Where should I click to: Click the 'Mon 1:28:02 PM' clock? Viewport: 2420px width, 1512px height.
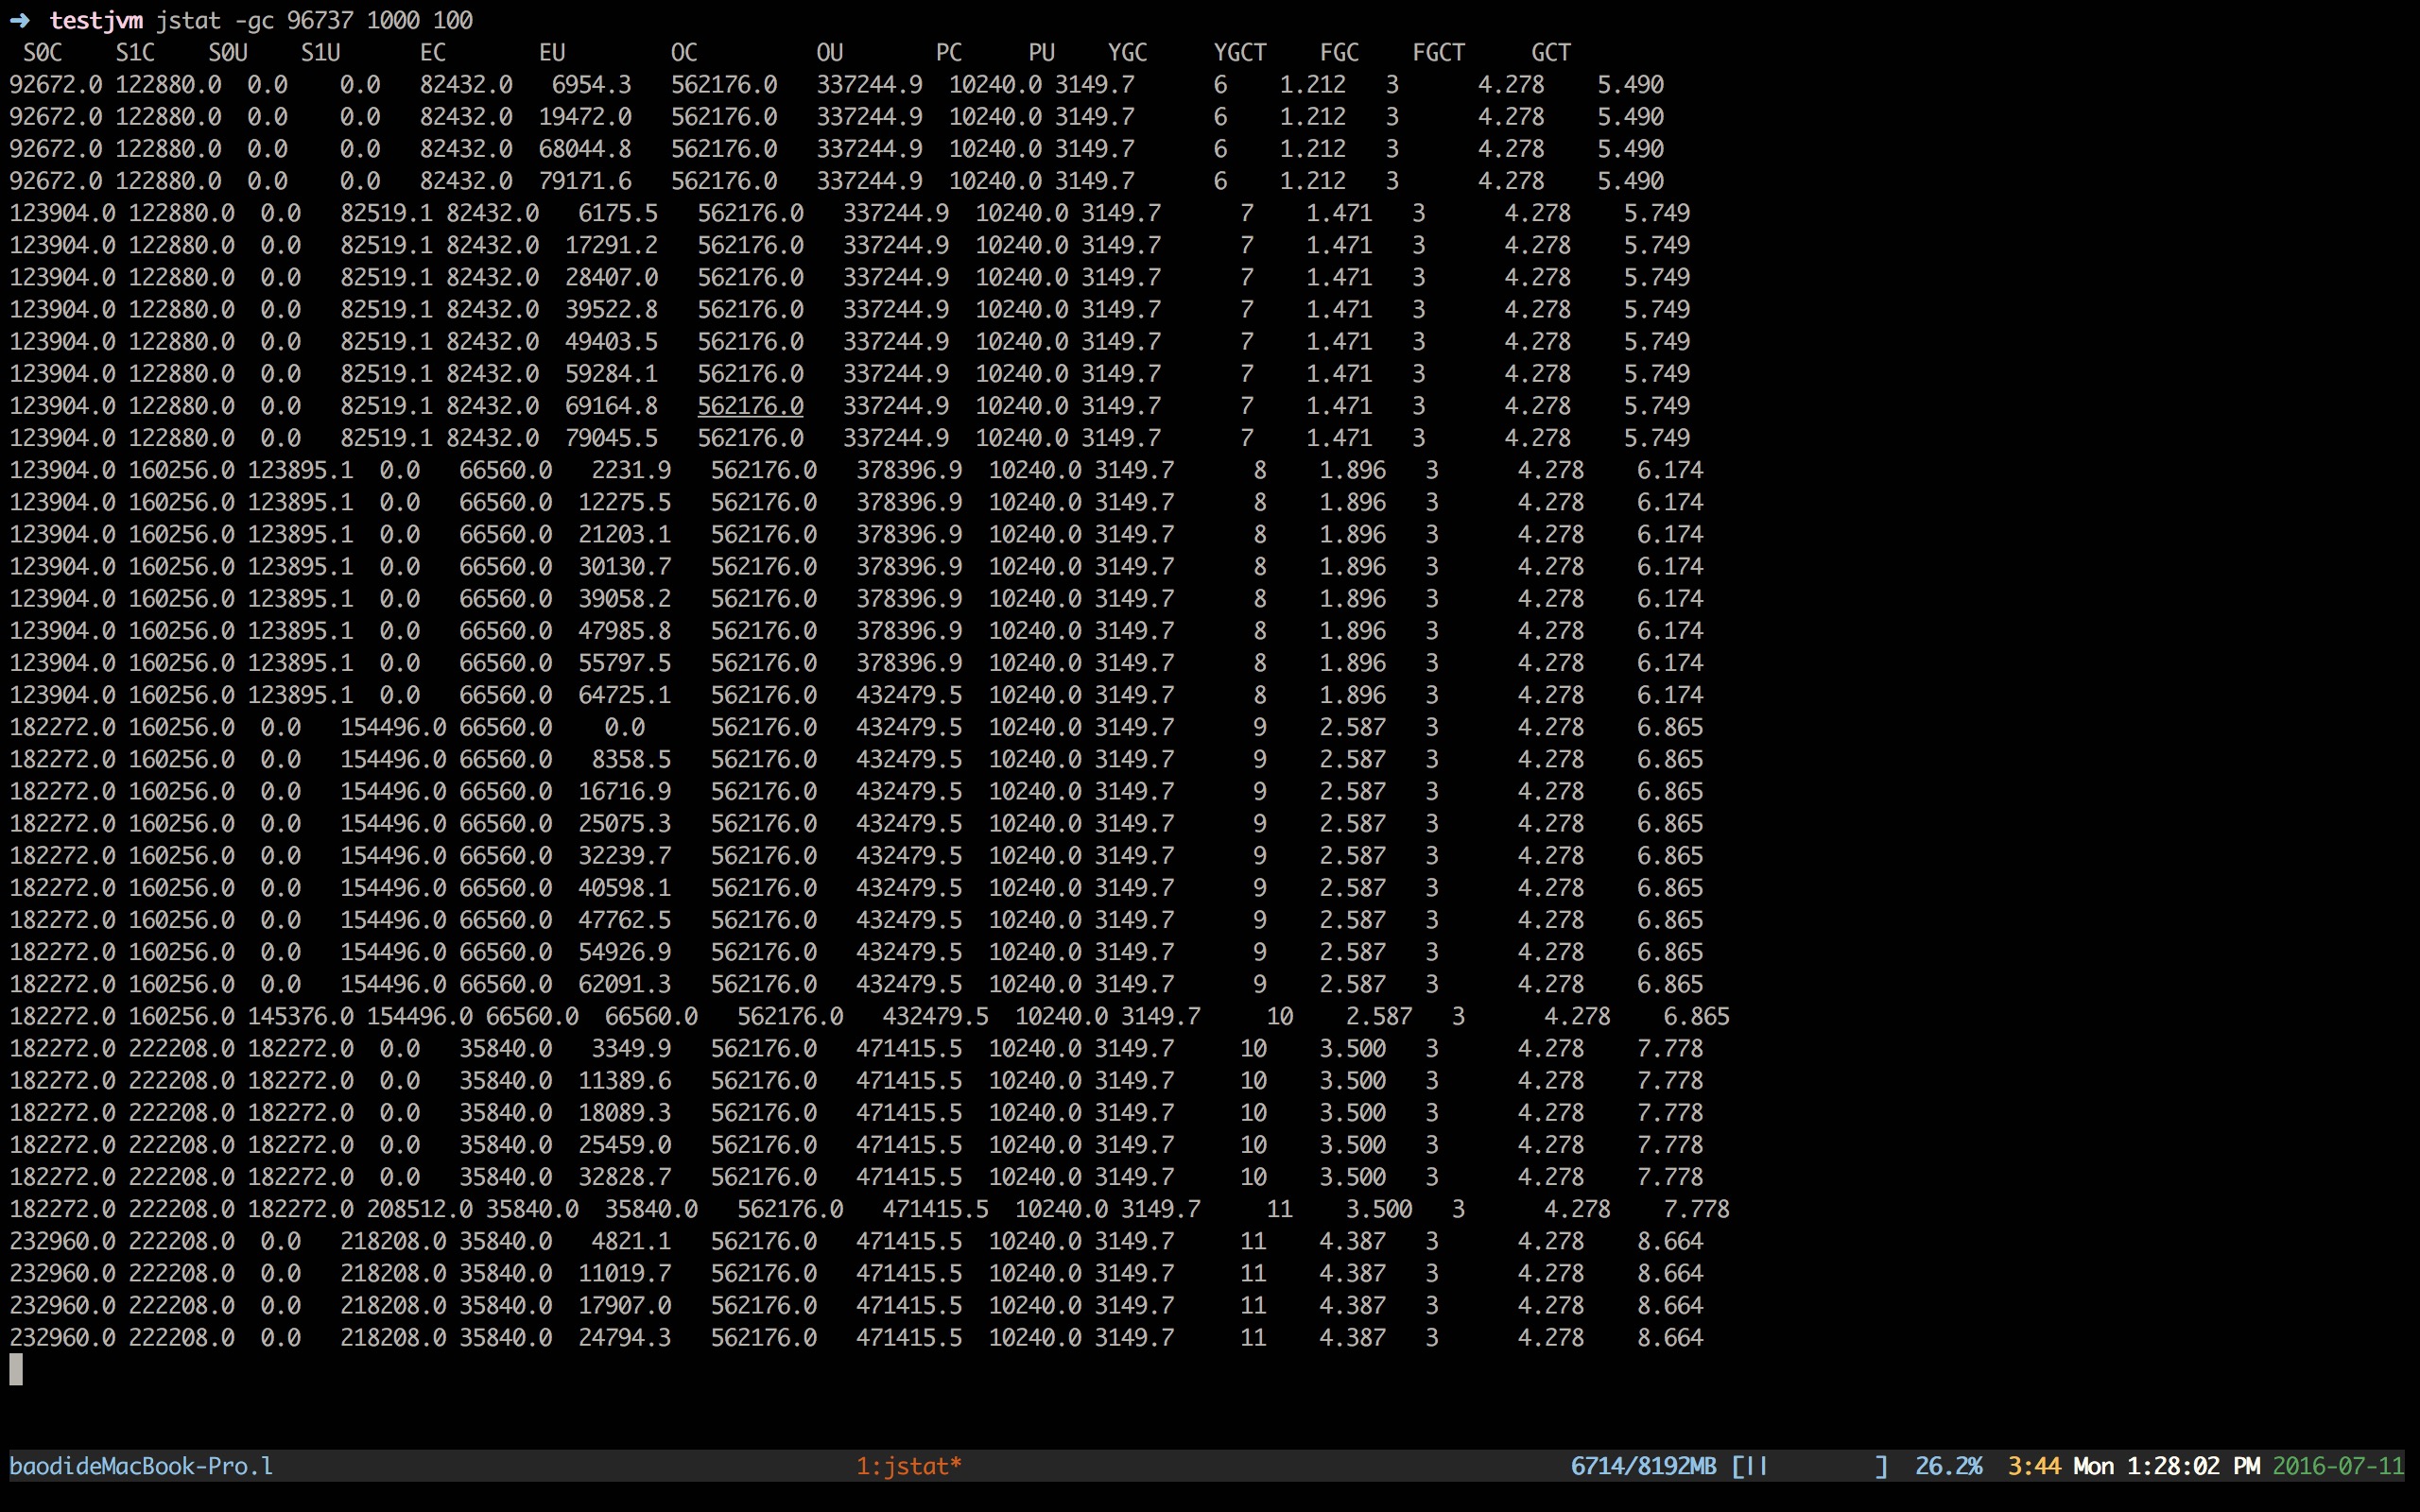2166,1466
